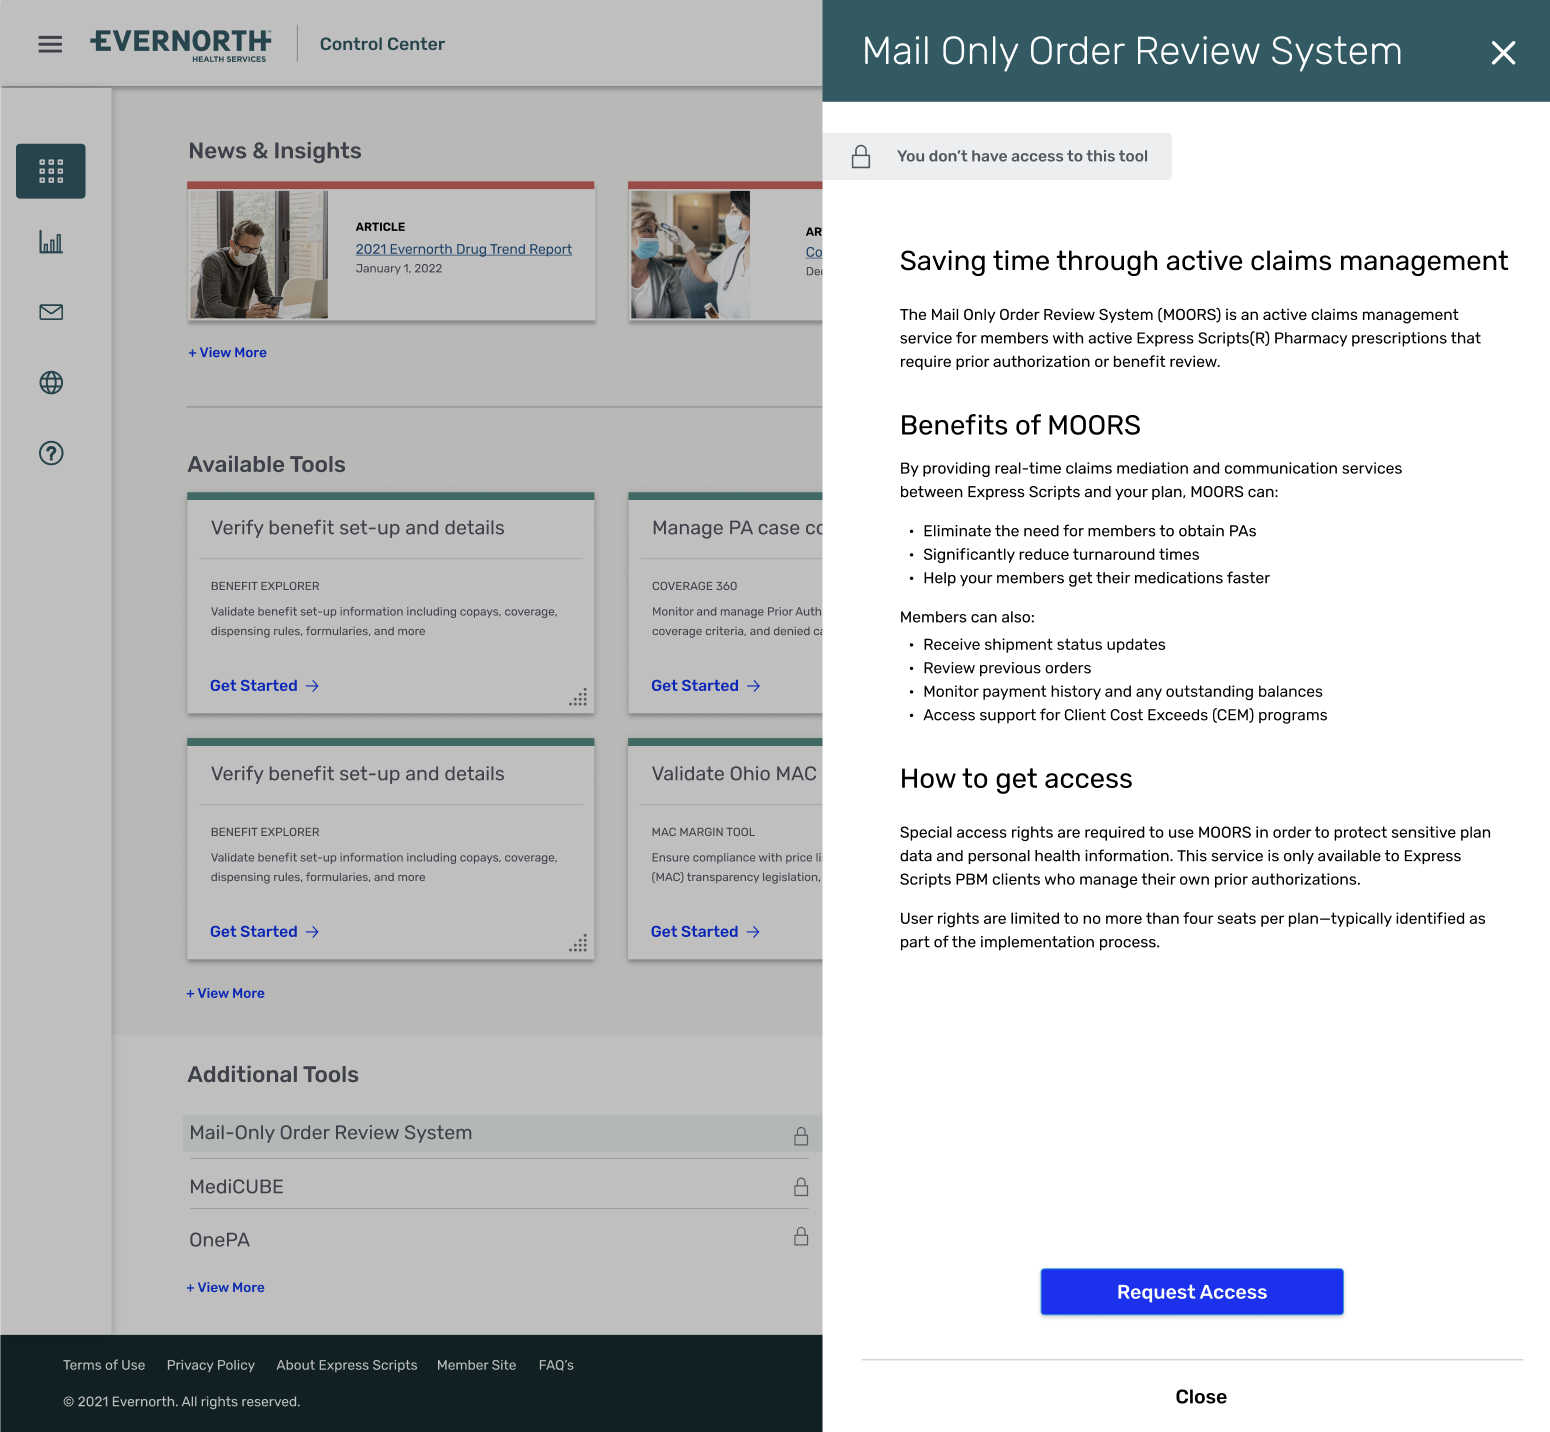
Task: Click Close at the panel bottom
Action: click(1201, 1397)
